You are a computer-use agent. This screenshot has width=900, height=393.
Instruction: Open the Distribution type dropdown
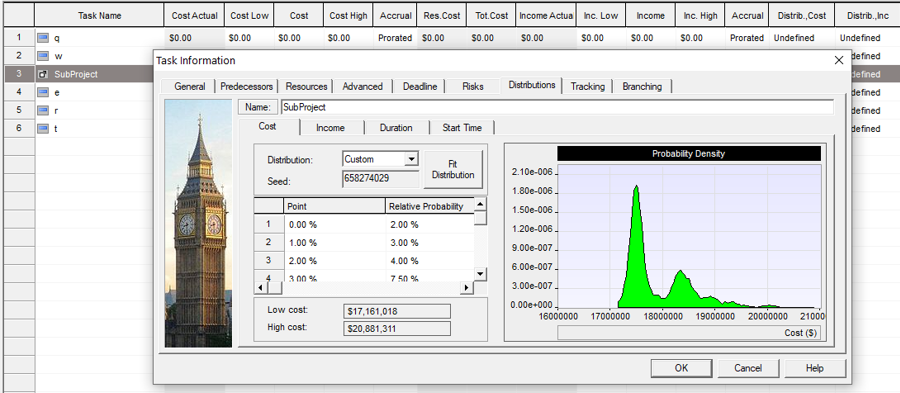pos(411,159)
